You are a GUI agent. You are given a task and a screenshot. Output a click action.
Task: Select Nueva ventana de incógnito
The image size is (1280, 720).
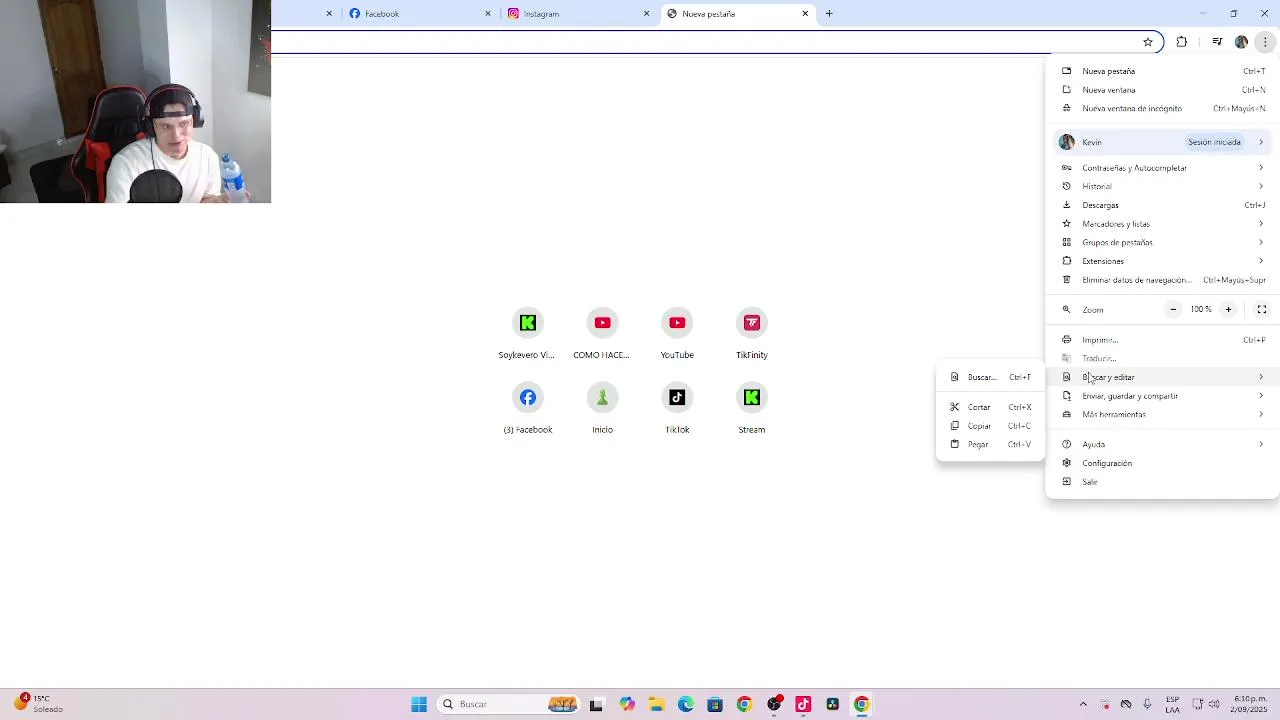pyautogui.click(x=1163, y=108)
